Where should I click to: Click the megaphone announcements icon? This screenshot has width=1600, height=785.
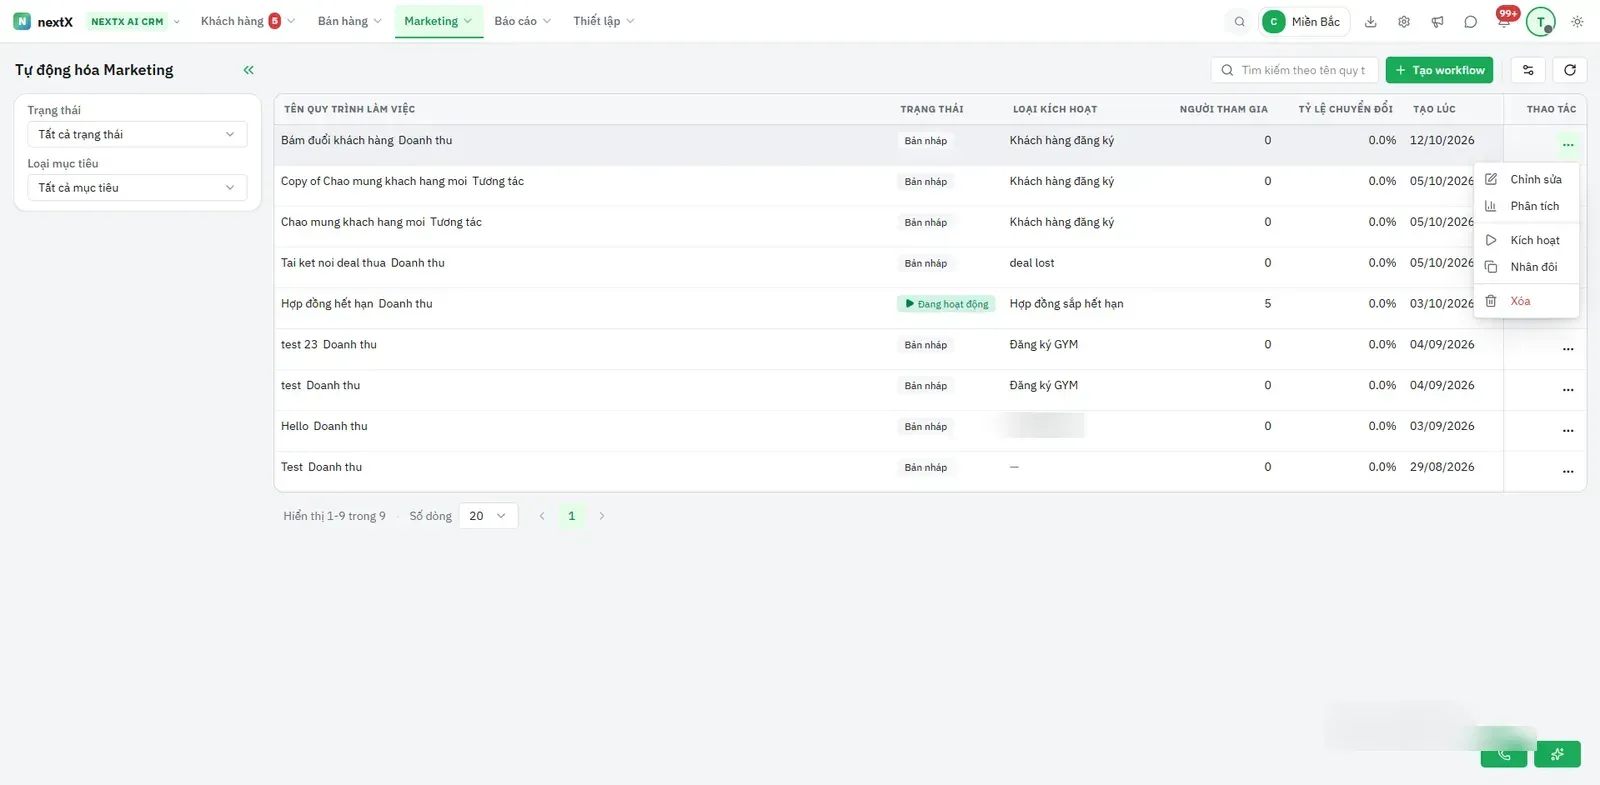coord(1437,21)
